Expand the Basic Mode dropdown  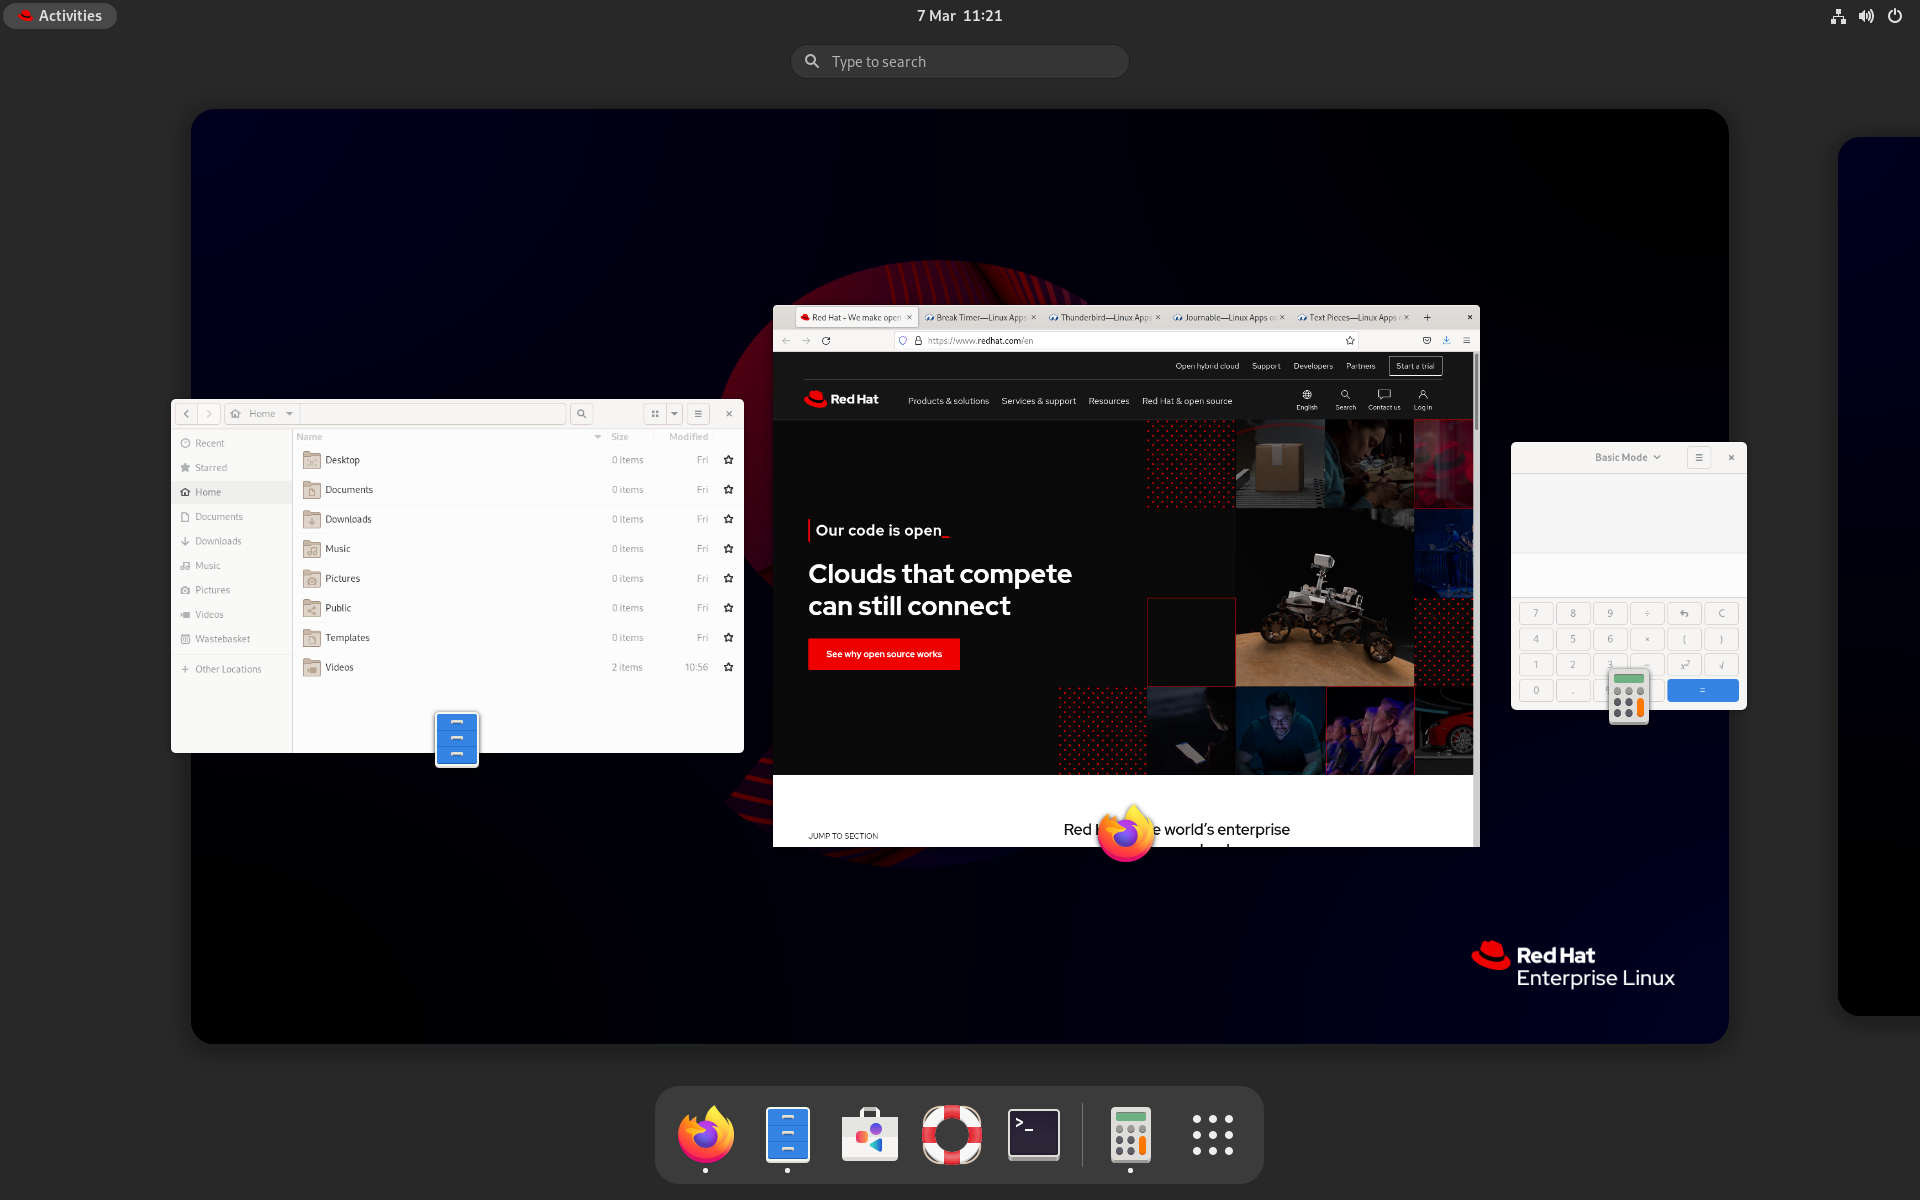[x=1627, y=457]
